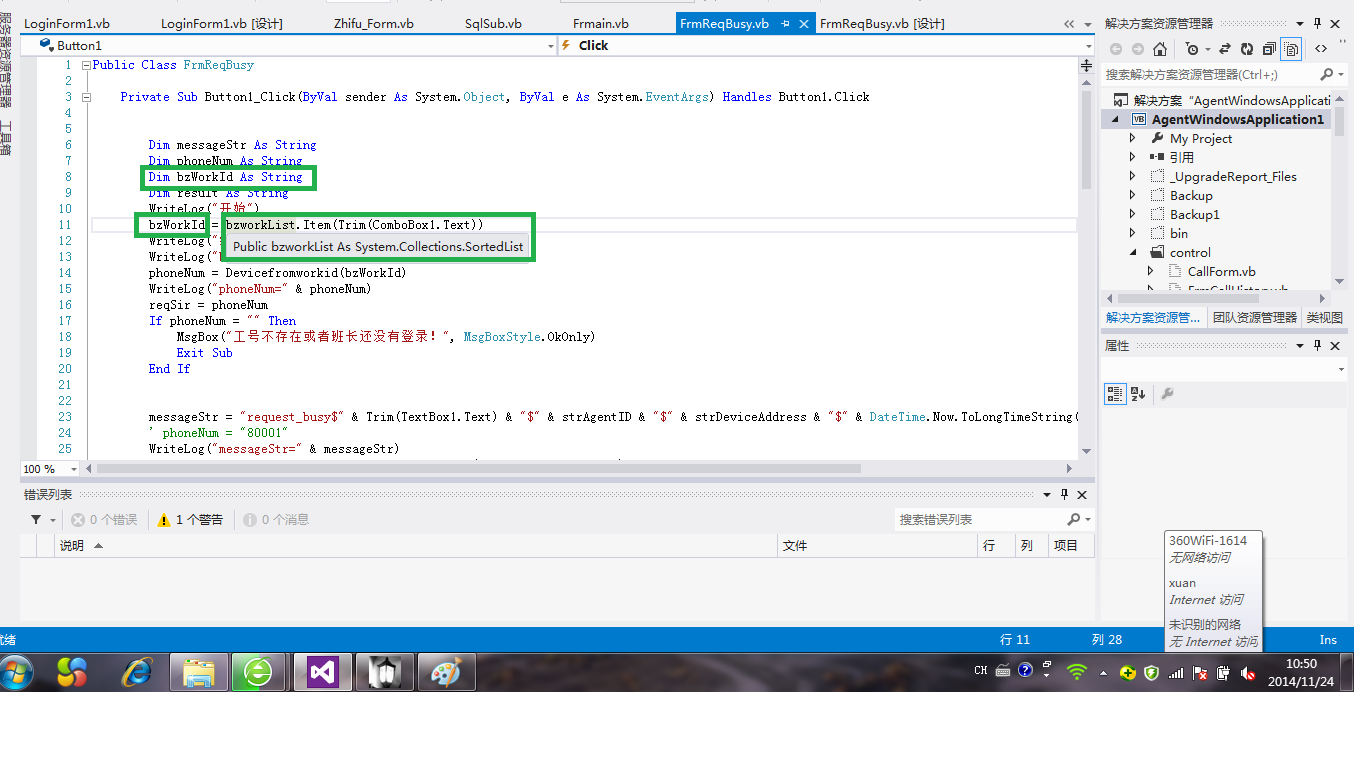Collapse Public Class FrmReqBusy outline region
This screenshot has width=1366, height=768.
coord(86,65)
